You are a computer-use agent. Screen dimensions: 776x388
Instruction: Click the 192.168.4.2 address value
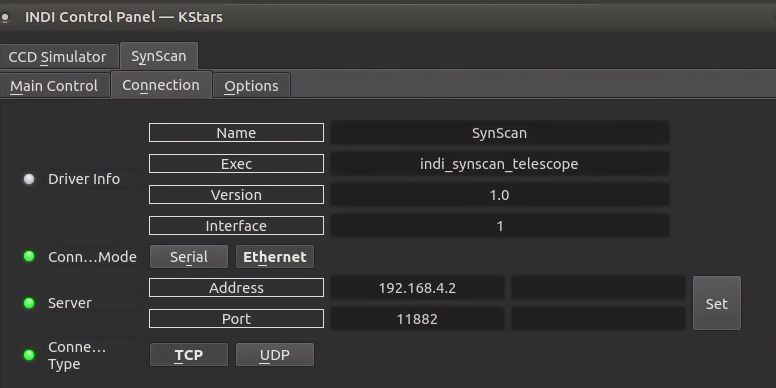(417, 288)
